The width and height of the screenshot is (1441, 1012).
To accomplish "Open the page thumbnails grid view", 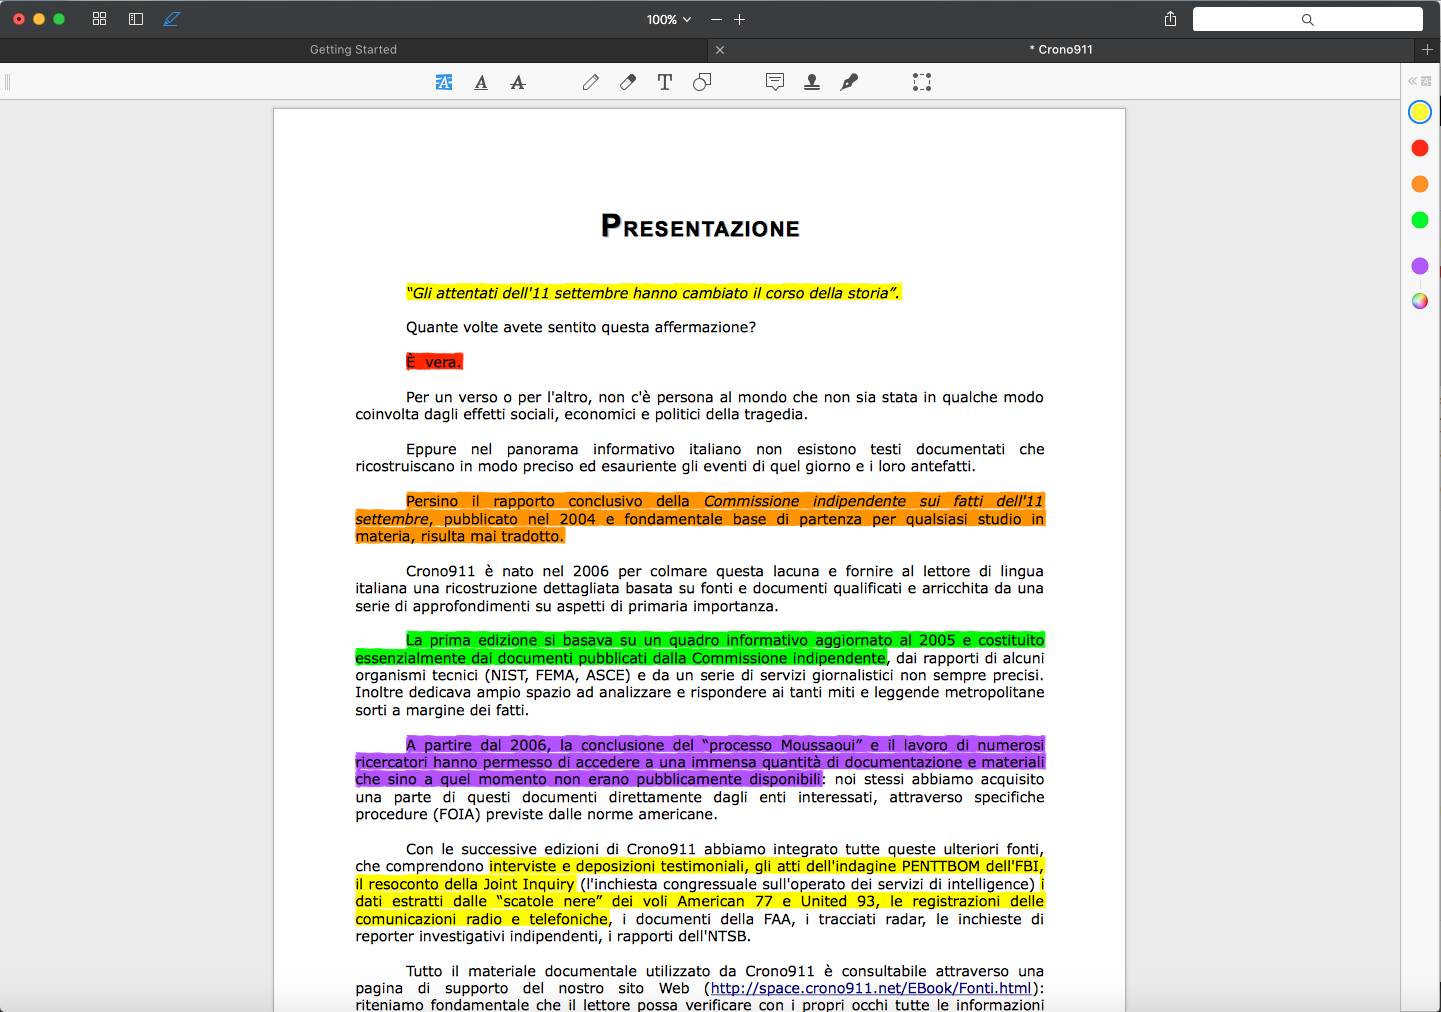I will point(99,19).
